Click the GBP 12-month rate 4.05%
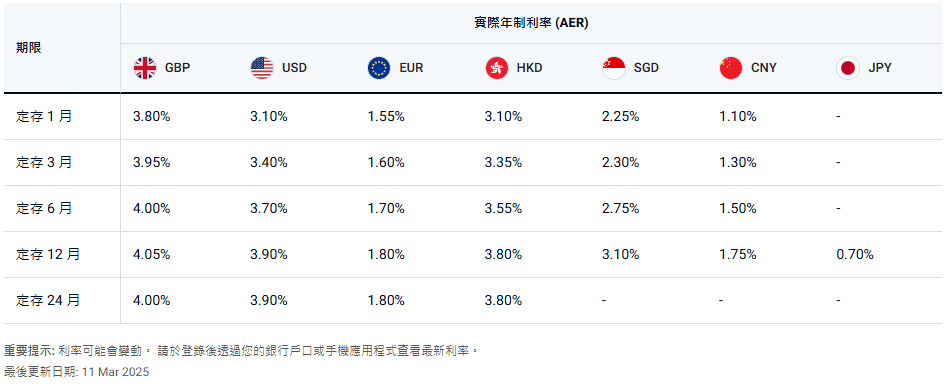 point(152,255)
